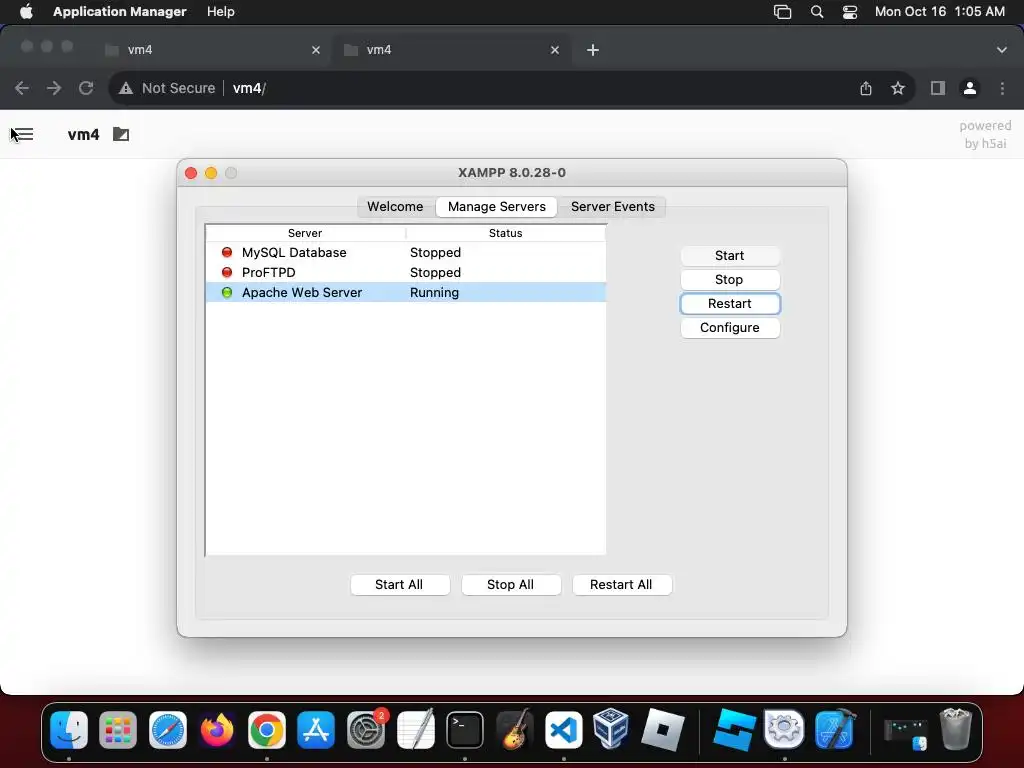The width and height of the screenshot is (1024, 768).
Task: Minimize the XAMPP window
Action: click(211, 173)
